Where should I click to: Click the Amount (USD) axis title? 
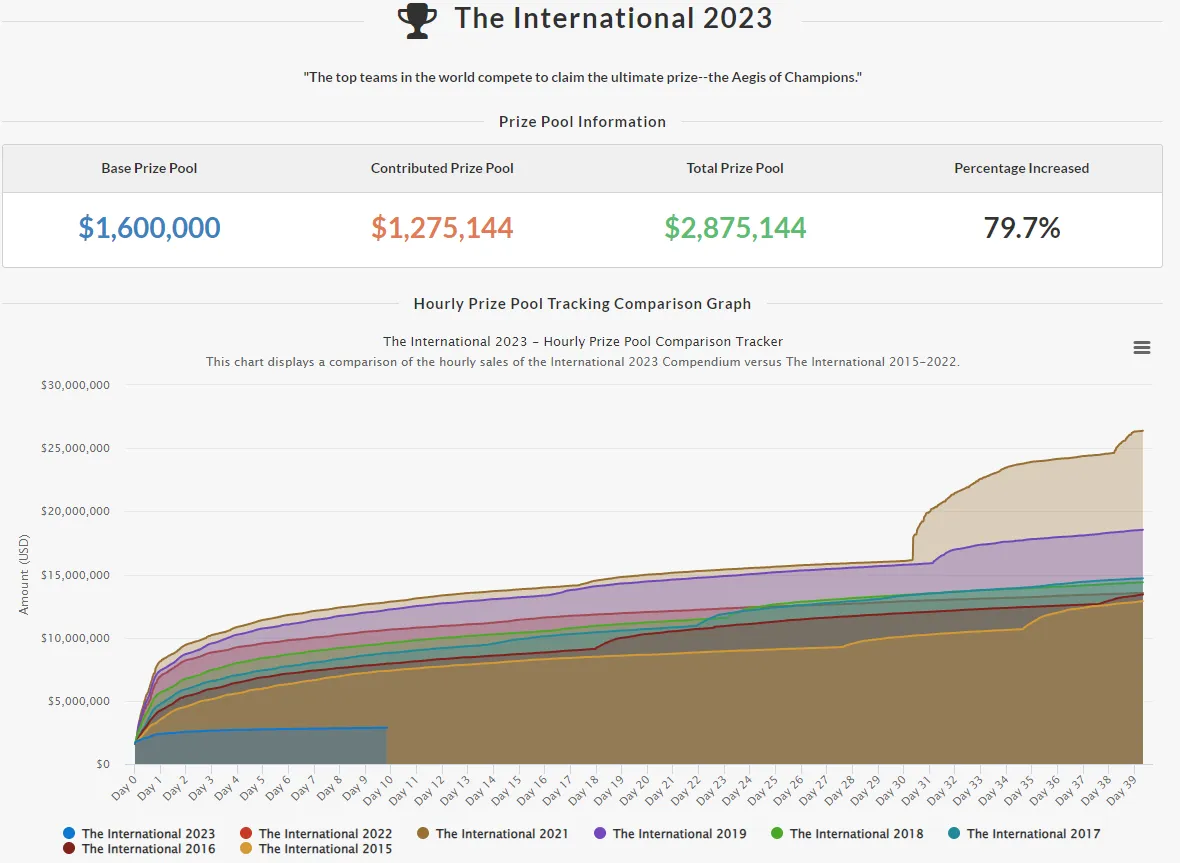click(x=24, y=575)
